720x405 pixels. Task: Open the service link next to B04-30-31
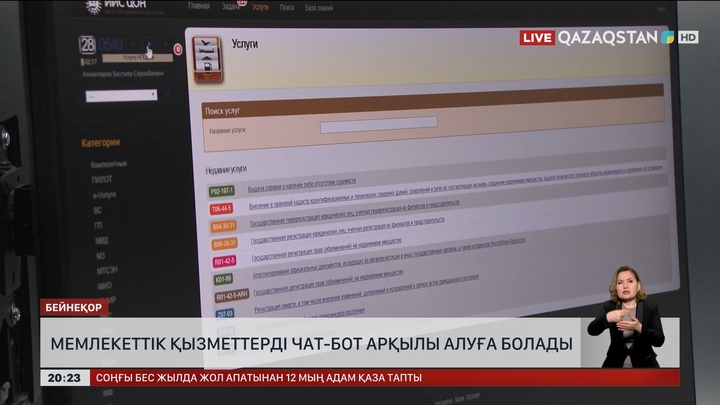click(354, 213)
